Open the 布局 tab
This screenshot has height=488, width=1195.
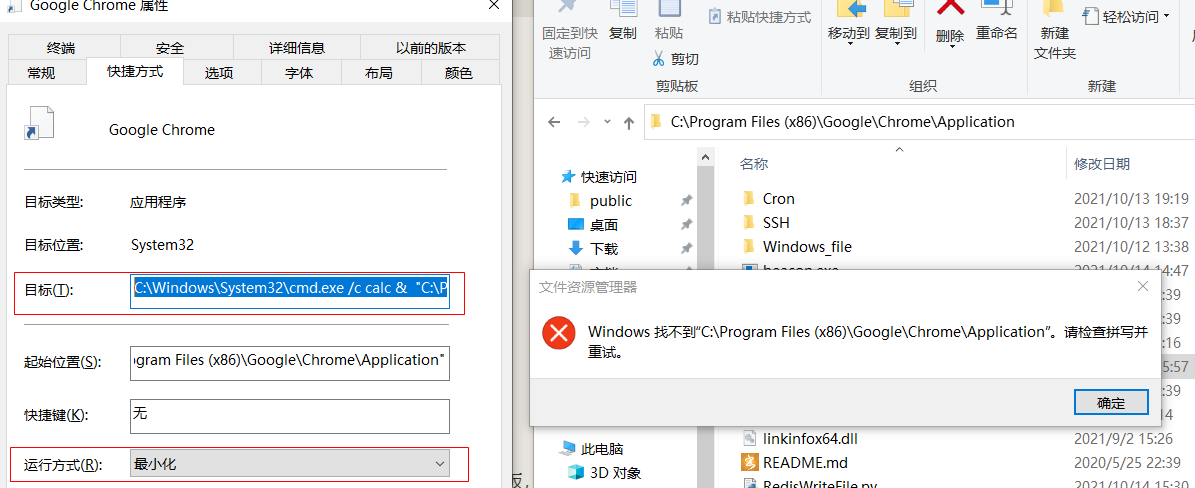pyautogui.click(x=379, y=73)
